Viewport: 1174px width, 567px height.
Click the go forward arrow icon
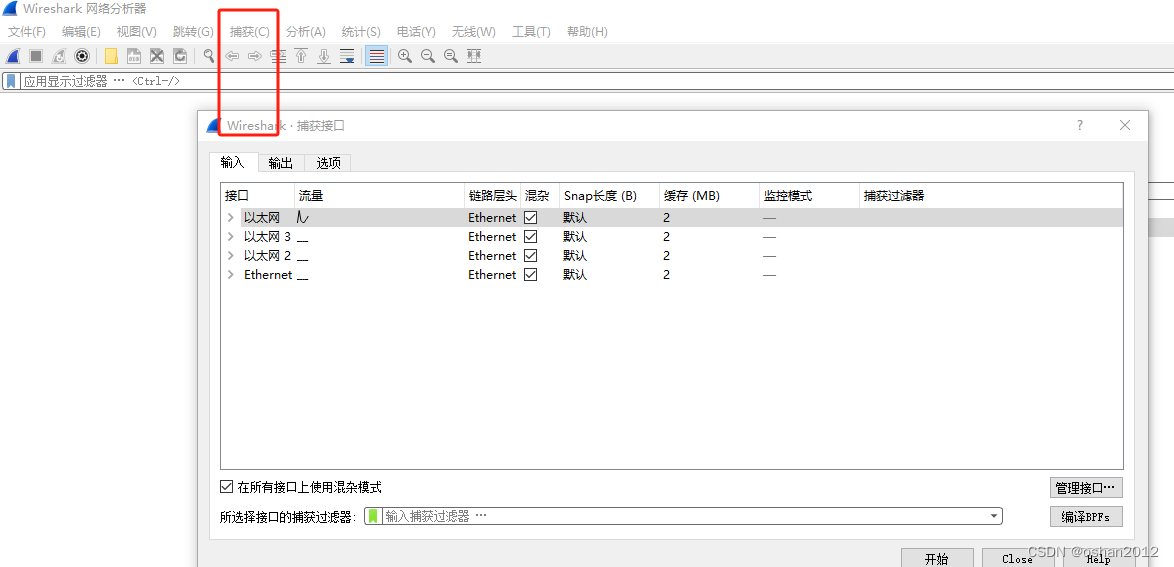(255, 56)
